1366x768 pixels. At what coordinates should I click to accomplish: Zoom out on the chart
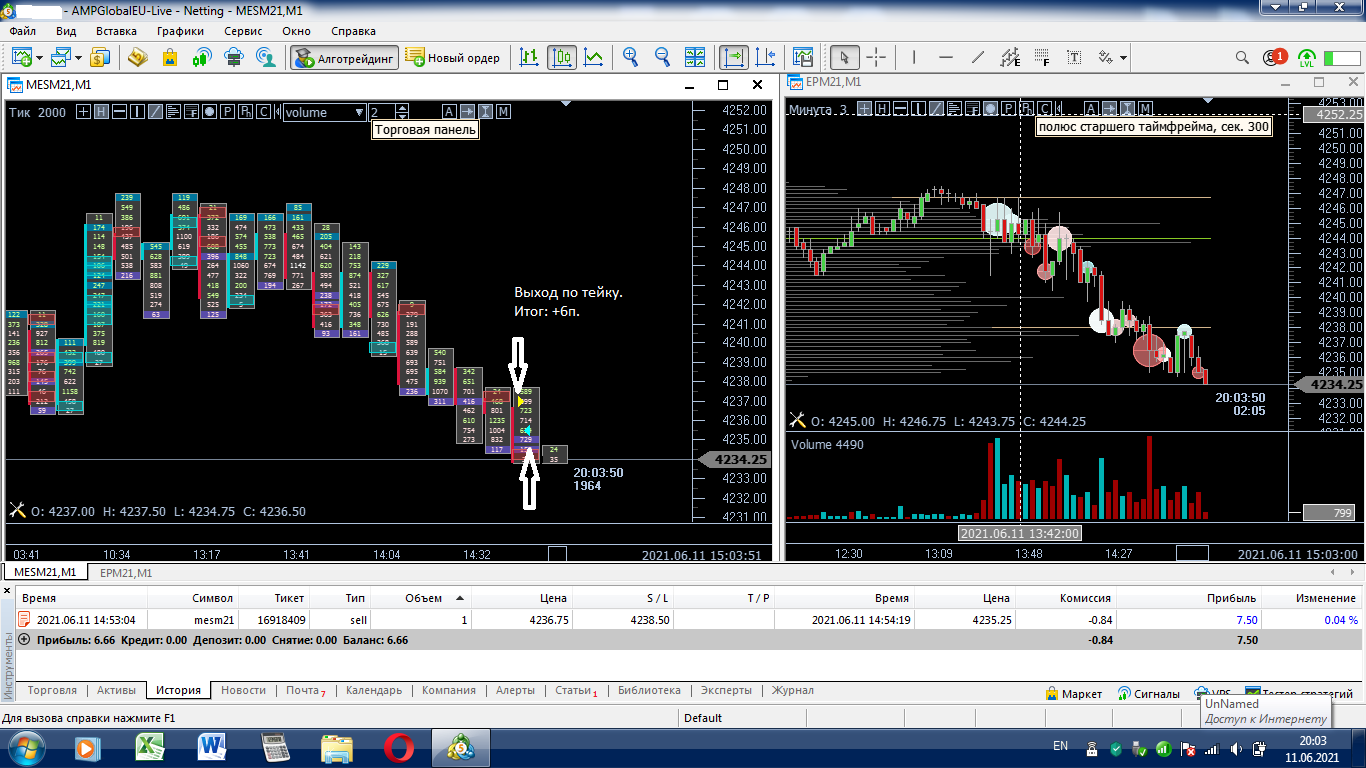(663, 57)
